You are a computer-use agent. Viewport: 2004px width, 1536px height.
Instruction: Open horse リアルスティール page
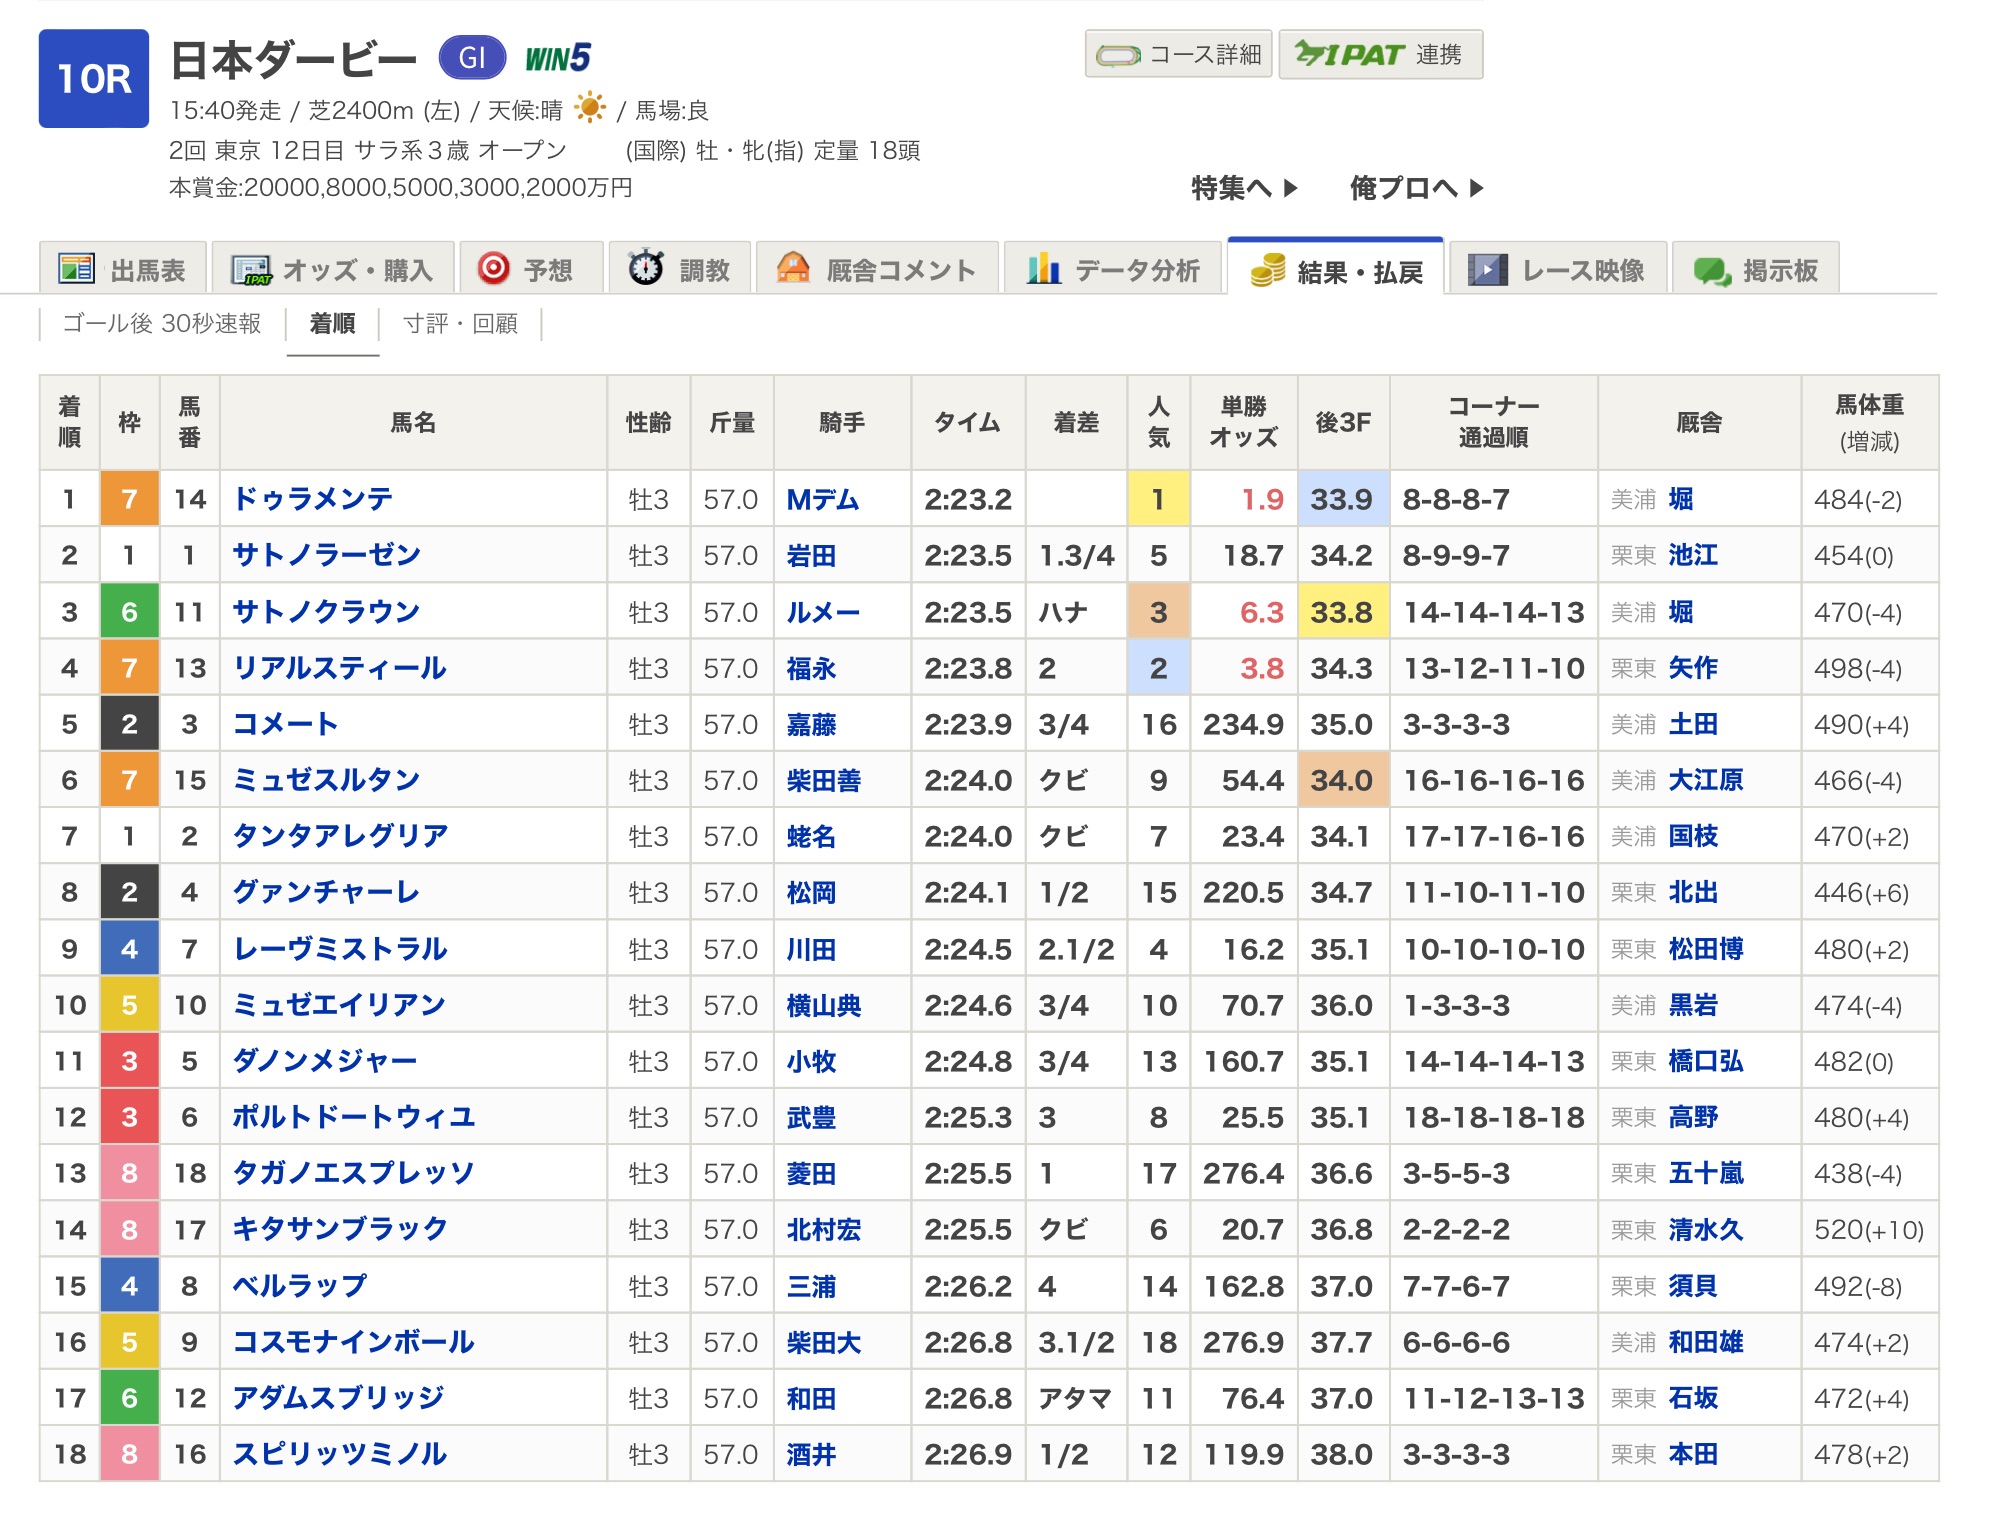(340, 667)
